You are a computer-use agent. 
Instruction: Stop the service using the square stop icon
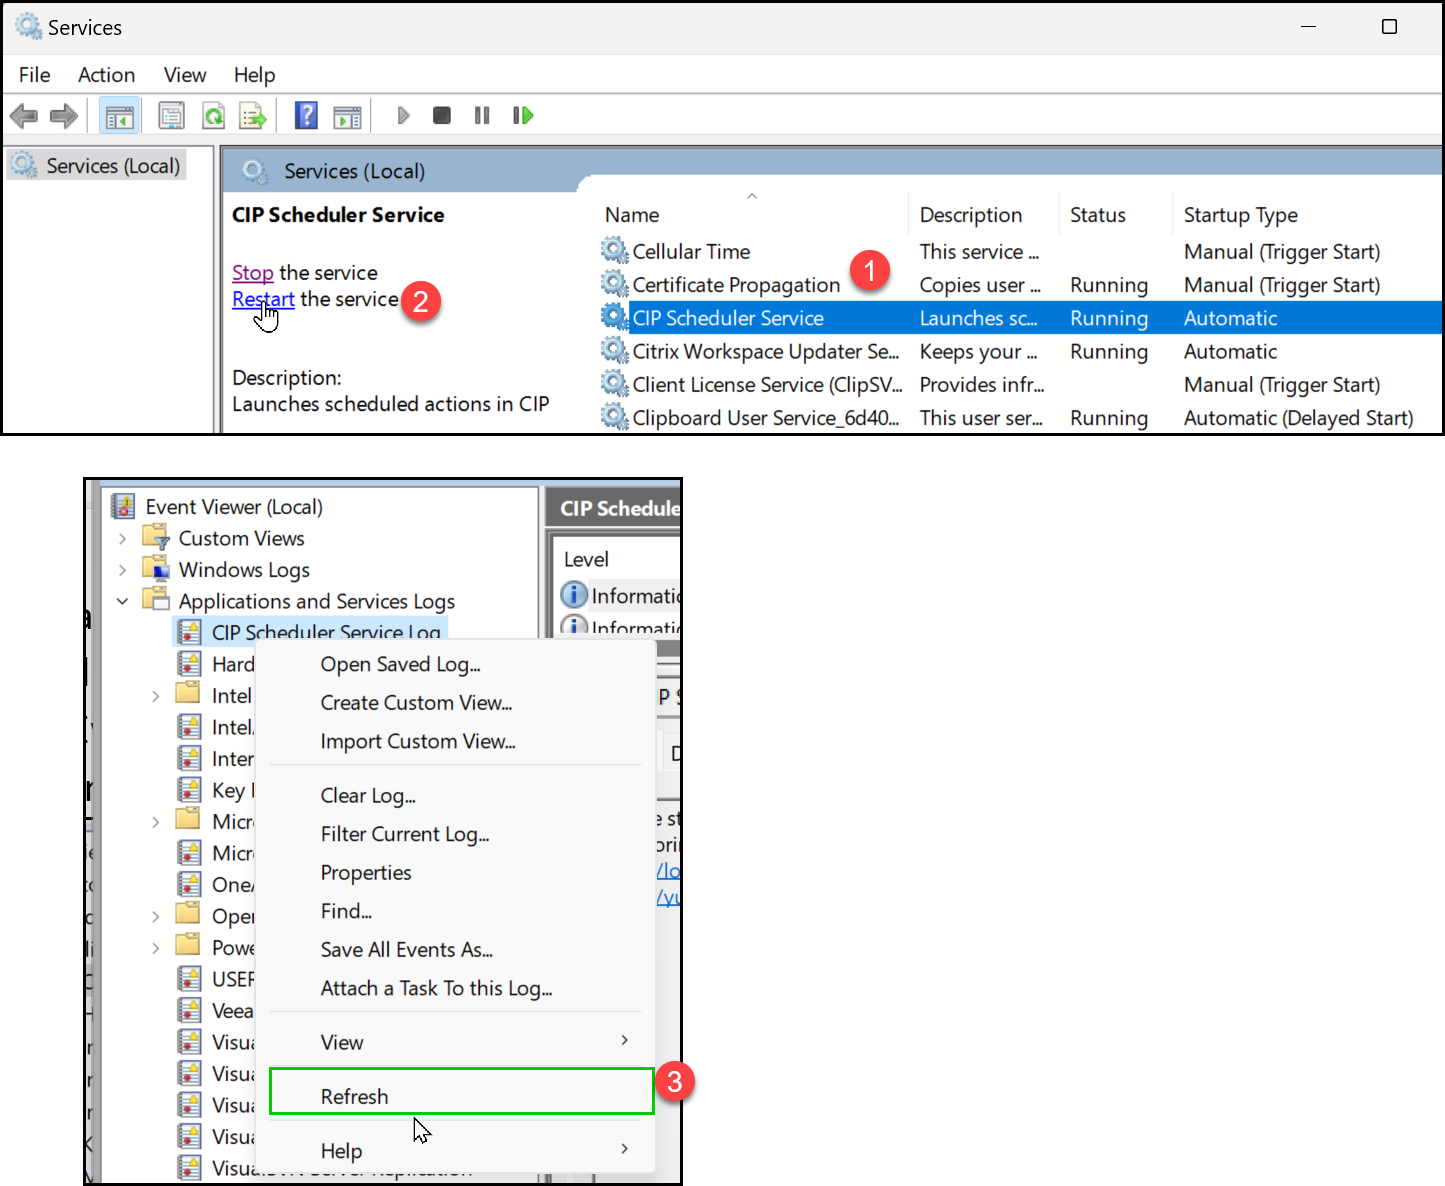pos(441,115)
